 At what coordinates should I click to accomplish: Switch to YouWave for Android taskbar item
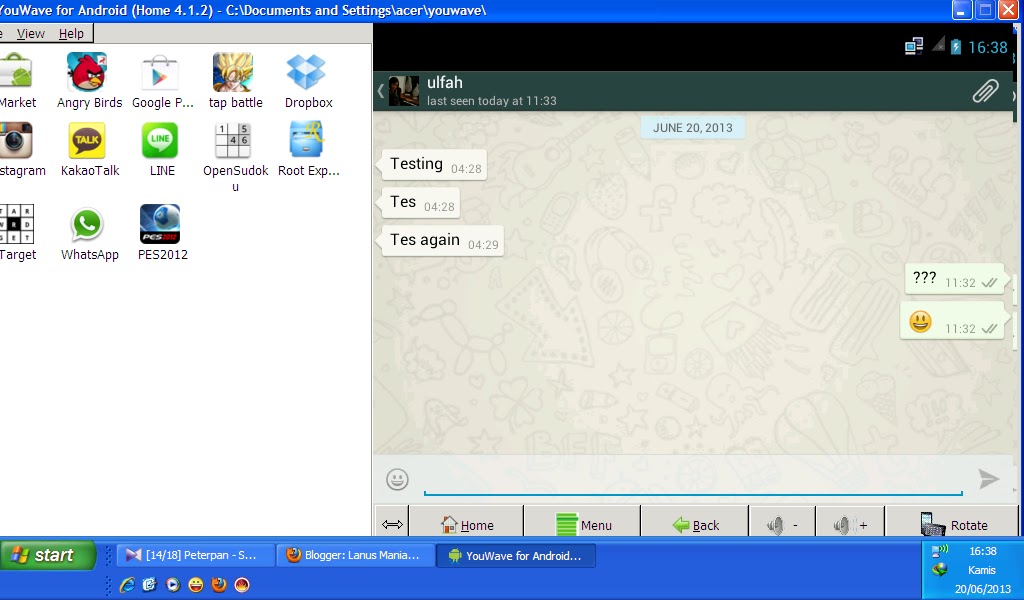tap(515, 555)
